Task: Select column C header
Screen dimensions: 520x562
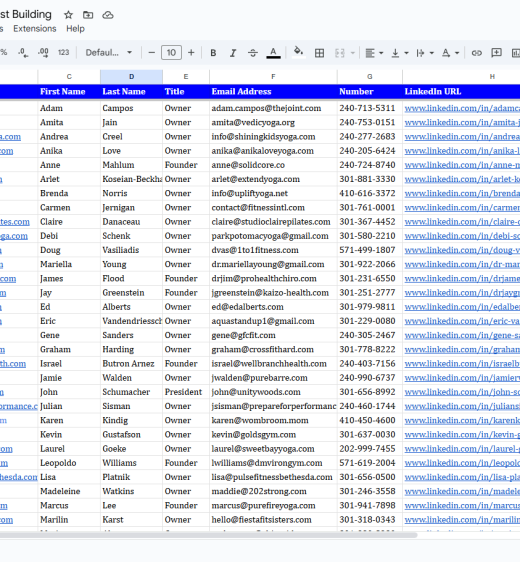Action: click(69, 77)
